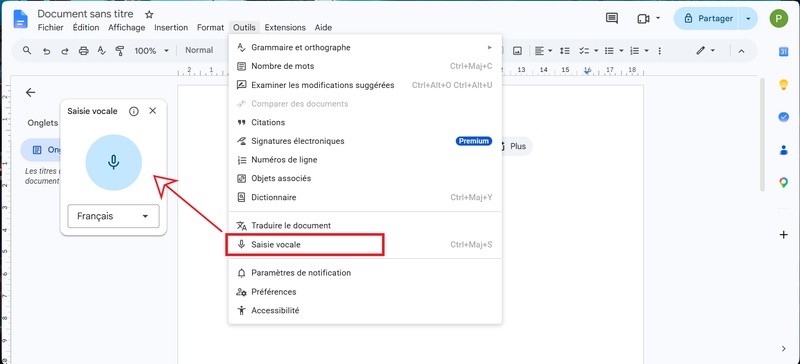This screenshot has width=800, height=364.
Task: Open the Google Tasks side panel
Action: point(783,117)
